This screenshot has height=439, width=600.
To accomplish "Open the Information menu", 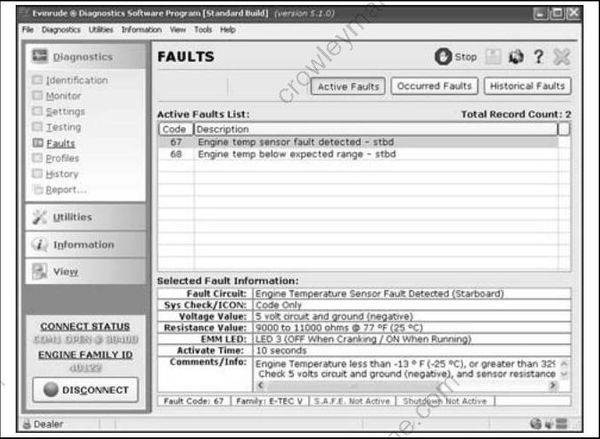I will click(141, 29).
